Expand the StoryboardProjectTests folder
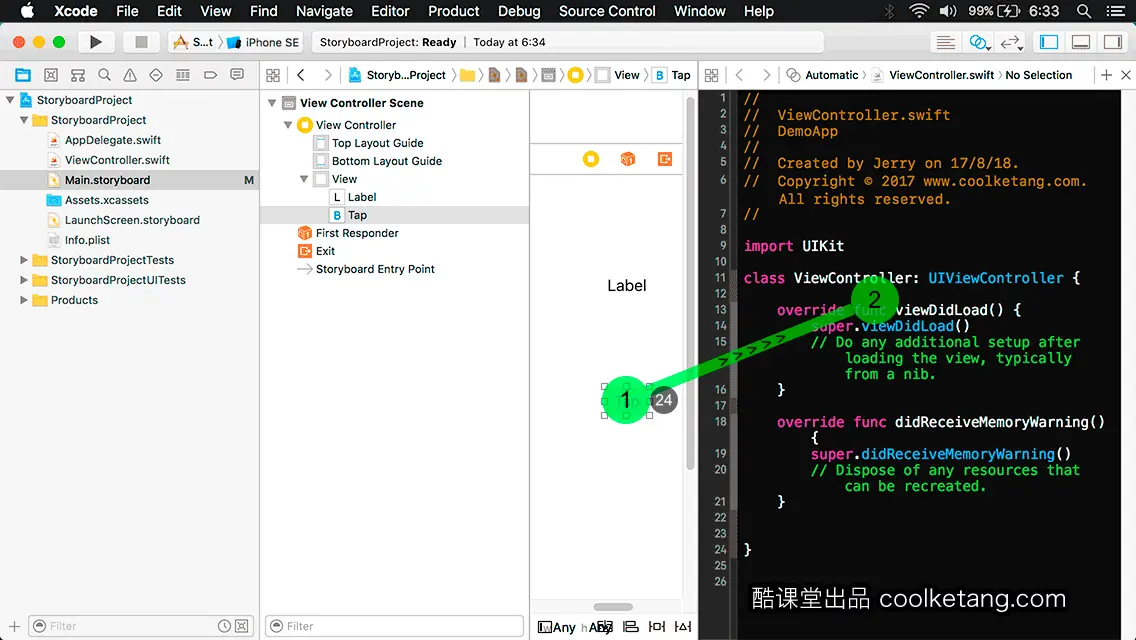The image size is (1136, 640). (x=24, y=259)
